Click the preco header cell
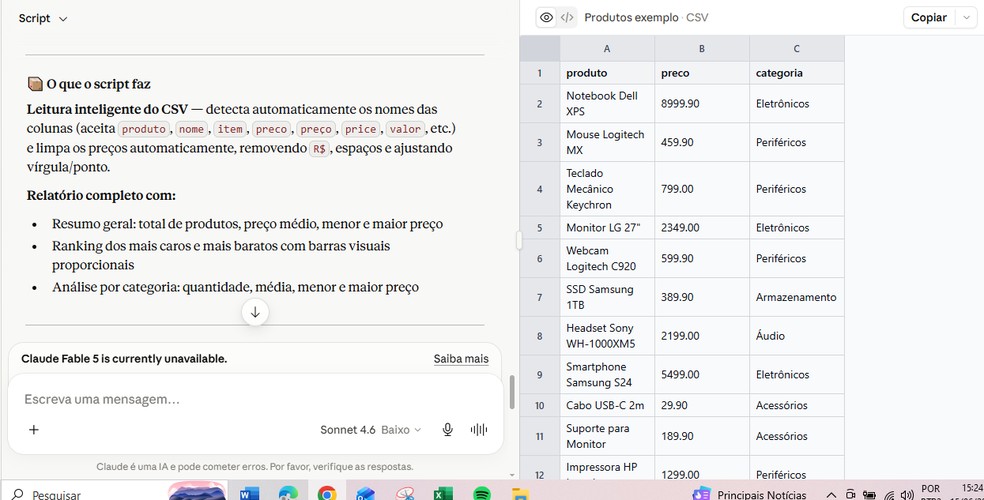Image resolution: width=984 pixels, height=500 pixels. tap(702, 73)
